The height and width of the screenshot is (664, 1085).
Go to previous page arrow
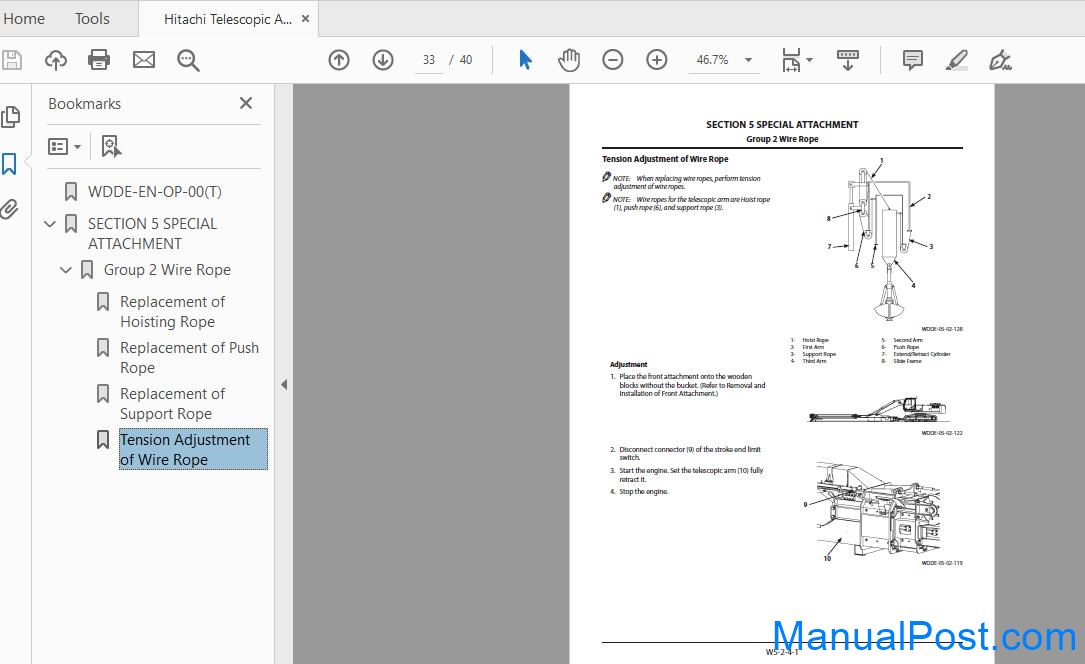[x=339, y=60]
